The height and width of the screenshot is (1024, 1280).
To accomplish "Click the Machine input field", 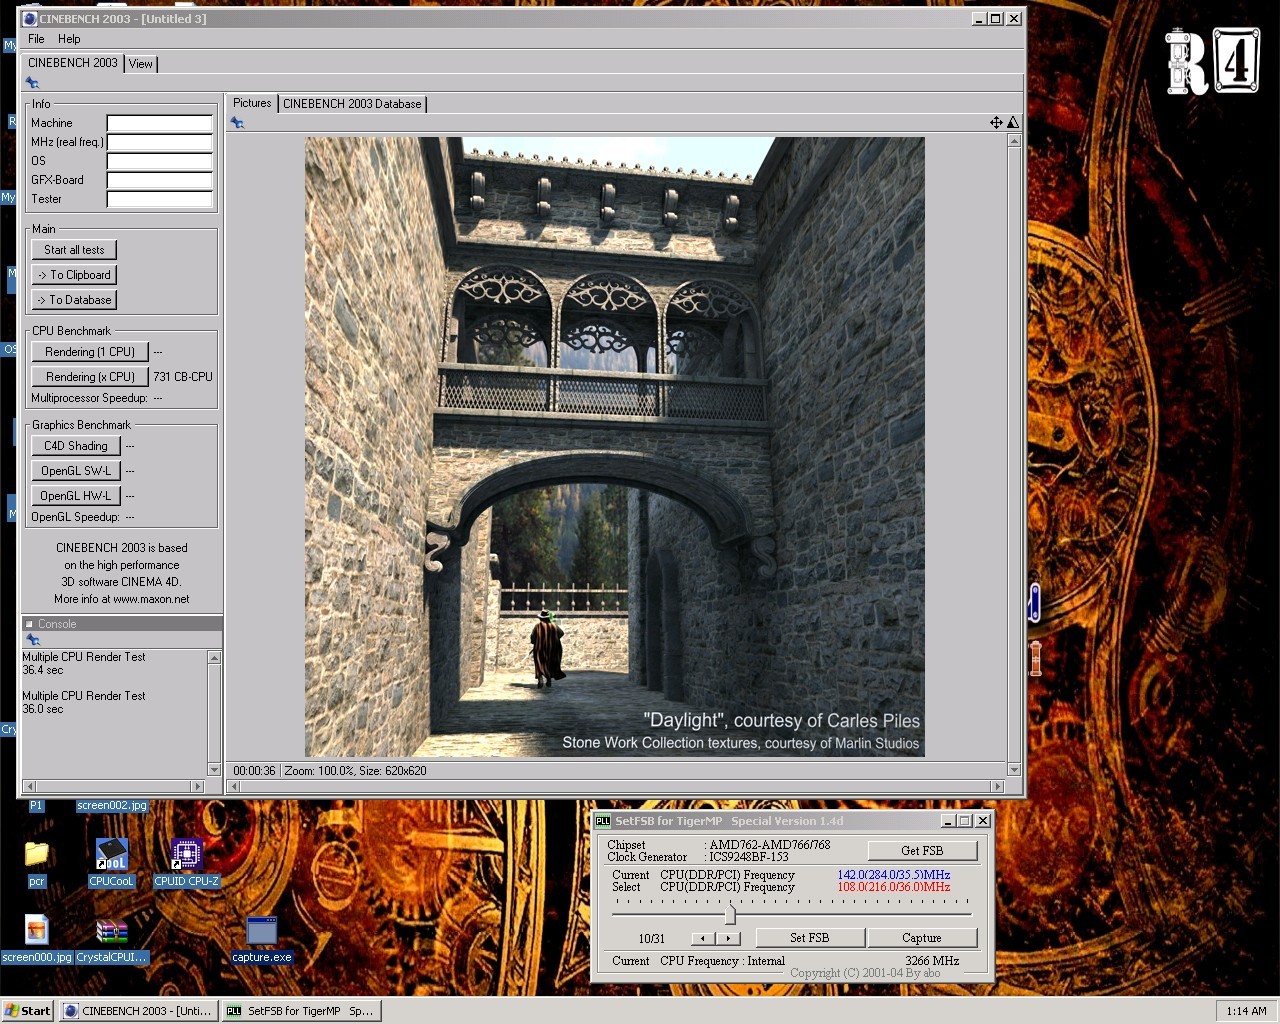I will click(x=160, y=123).
